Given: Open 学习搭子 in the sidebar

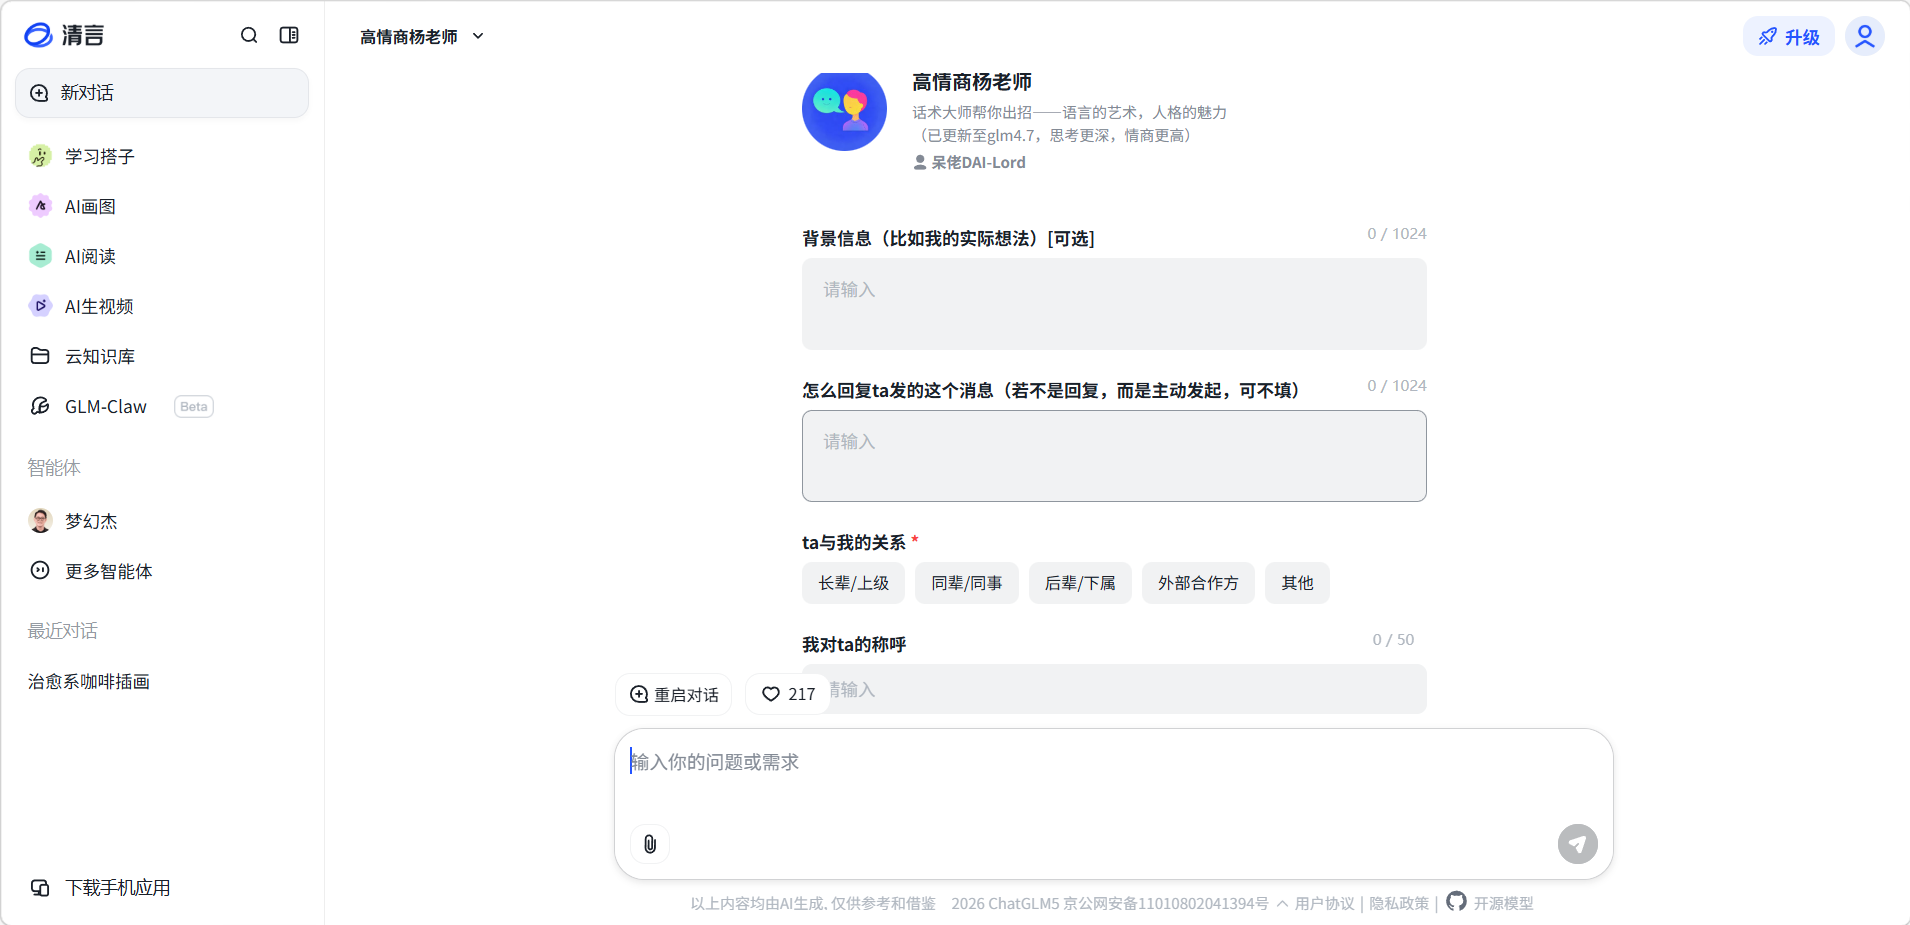Looking at the screenshot, I should [x=162, y=156].
